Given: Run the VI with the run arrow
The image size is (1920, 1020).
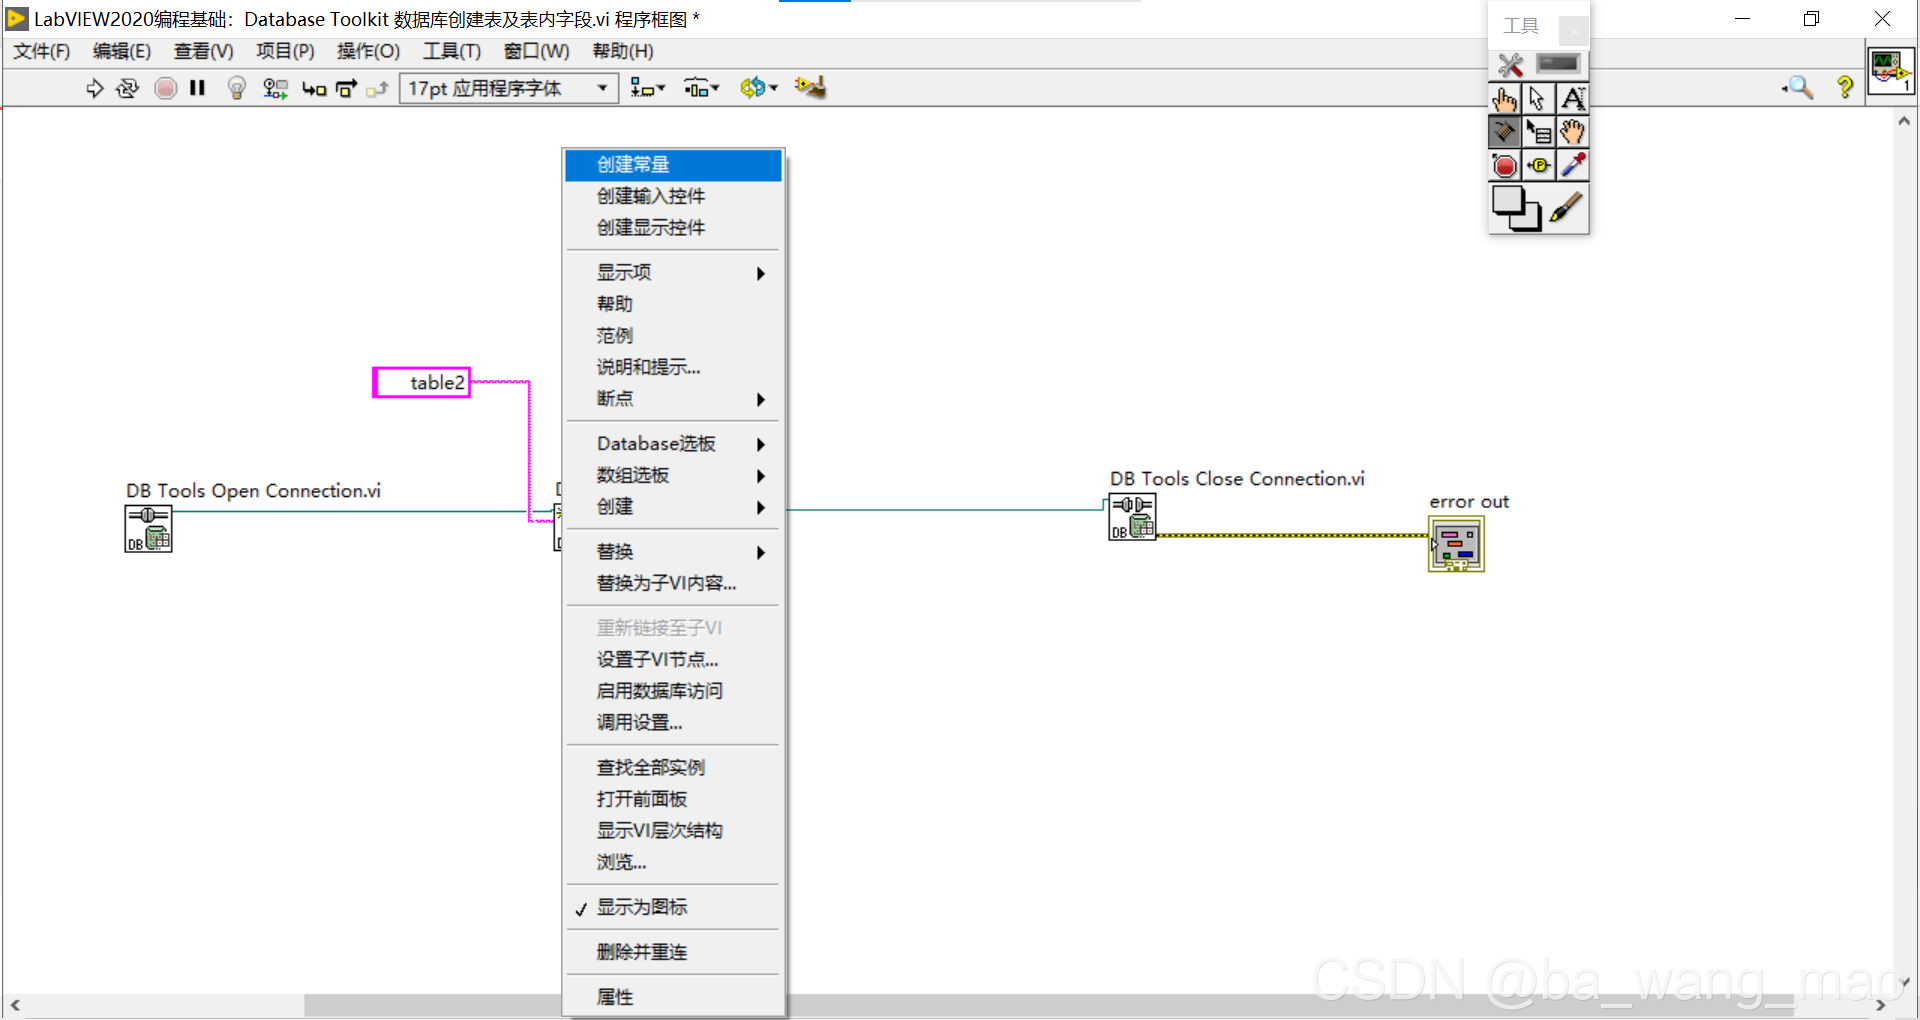Looking at the screenshot, I should click(96, 88).
